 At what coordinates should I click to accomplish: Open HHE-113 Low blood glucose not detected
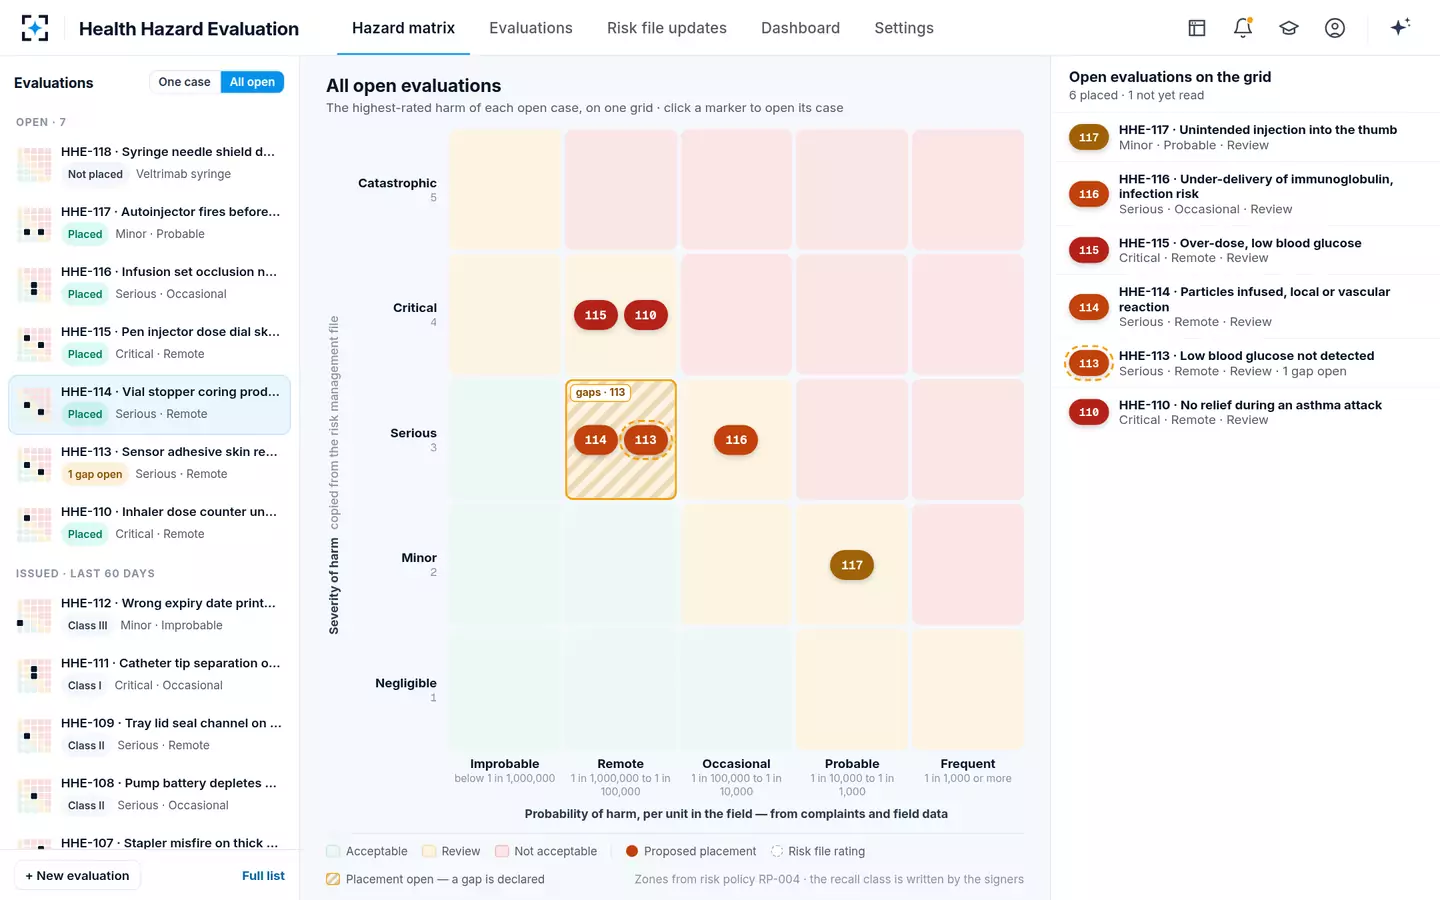[1246, 363]
